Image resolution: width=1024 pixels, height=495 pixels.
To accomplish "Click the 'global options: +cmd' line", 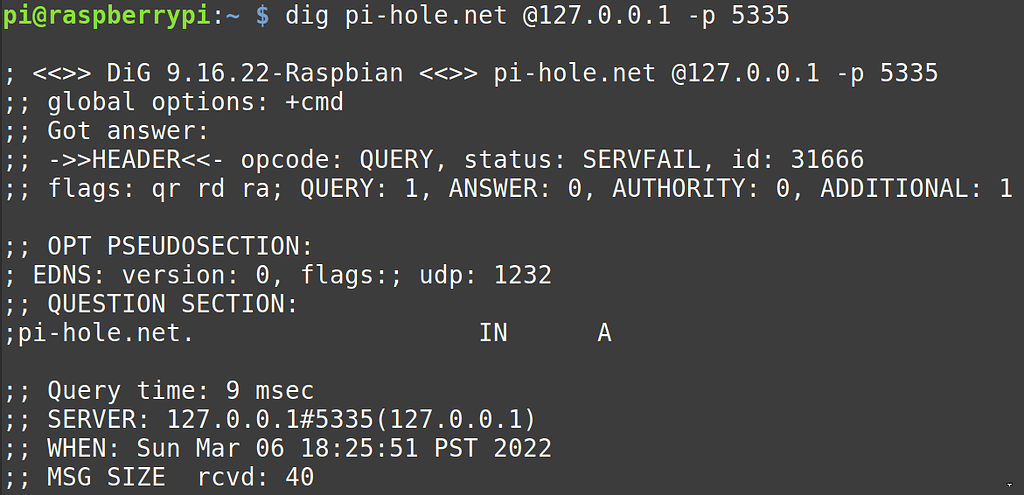I will 195,103.
